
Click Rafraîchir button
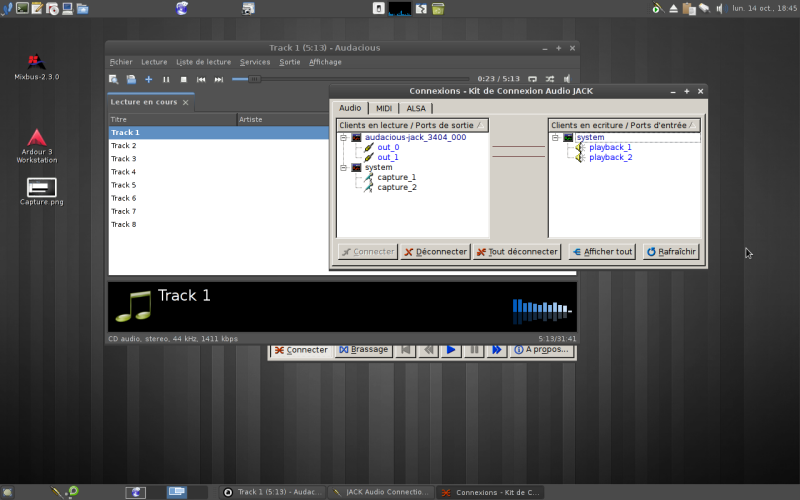click(x=671, y=252)
